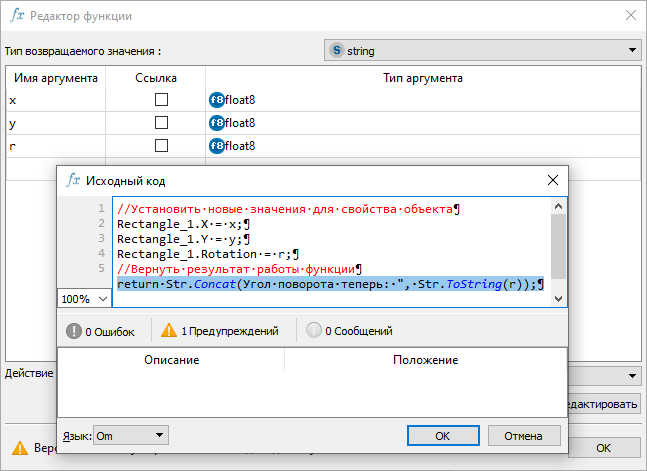The width and height of the screenshot is (647, 471).
Task: Open the return value type dropdown
Action: pyautogui.click(x=632, y=50)
